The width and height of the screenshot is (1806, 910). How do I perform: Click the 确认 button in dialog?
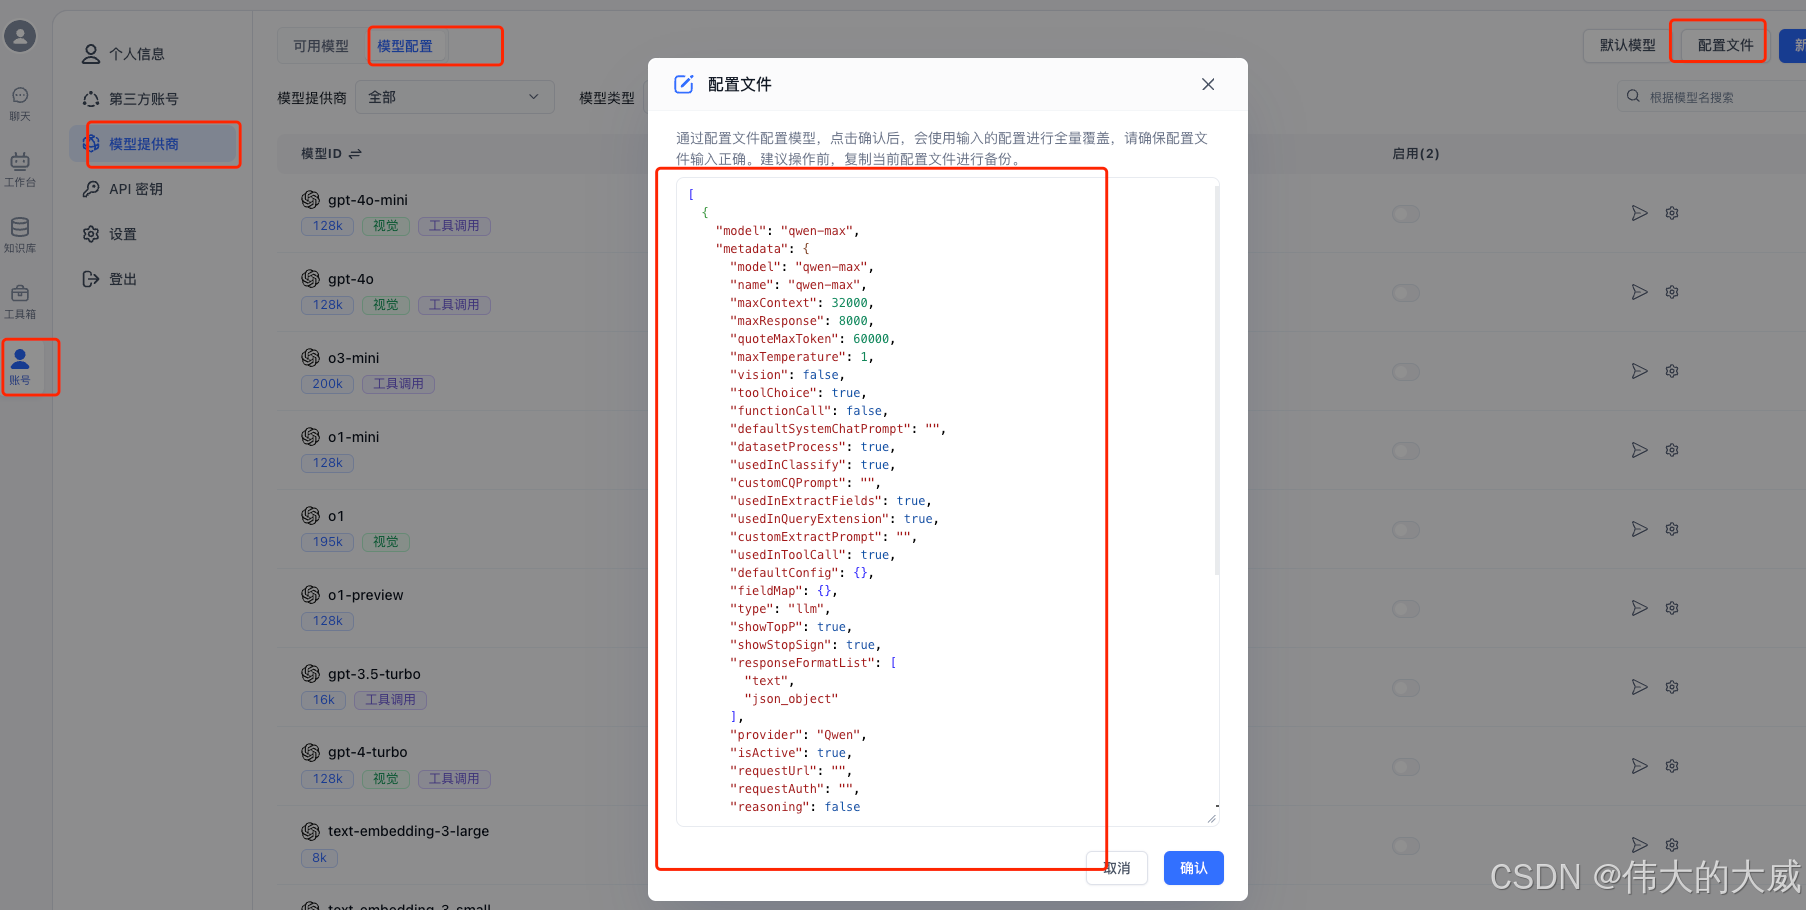[1193, 868]
